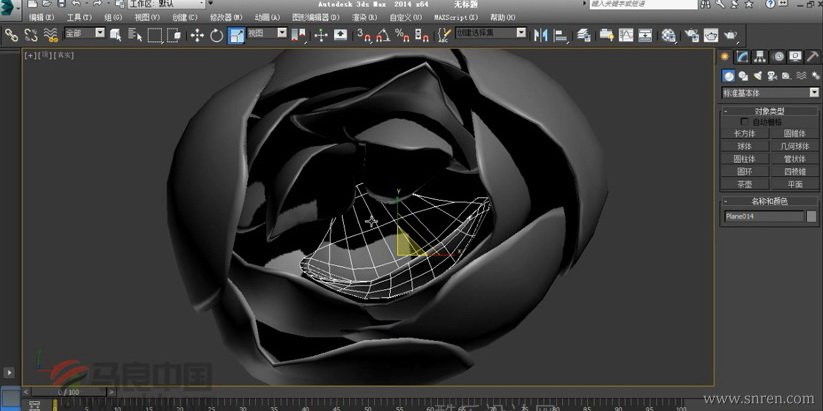Click the 长方体 box button
Screen dimensions: 823x411
pos(744,133)
